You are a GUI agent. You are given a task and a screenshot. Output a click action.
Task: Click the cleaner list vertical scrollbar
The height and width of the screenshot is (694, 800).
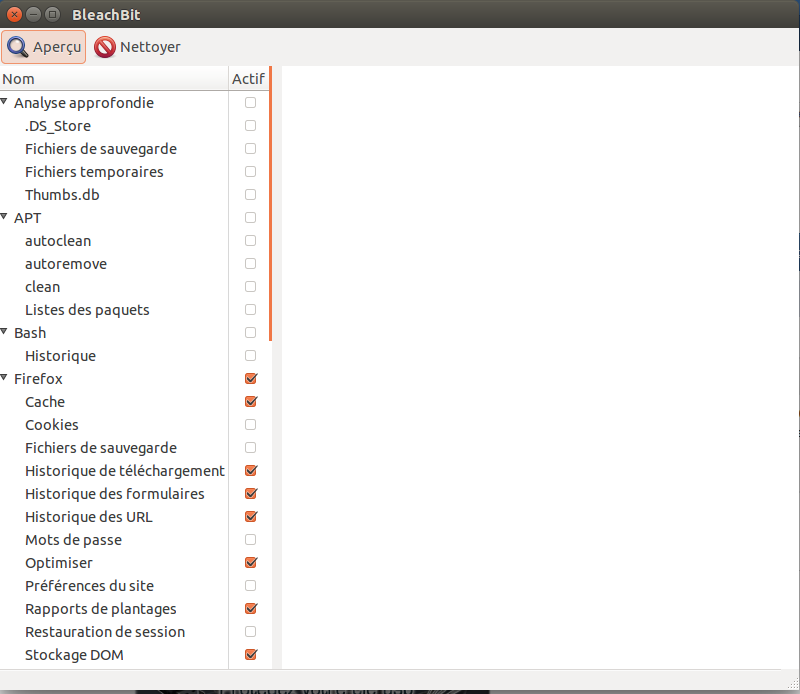[270, 204]
